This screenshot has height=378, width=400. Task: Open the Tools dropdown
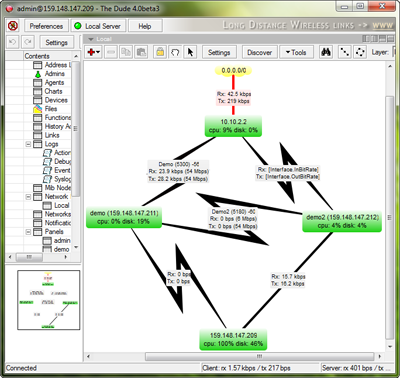pyautogui.click(x=295, y=52)
